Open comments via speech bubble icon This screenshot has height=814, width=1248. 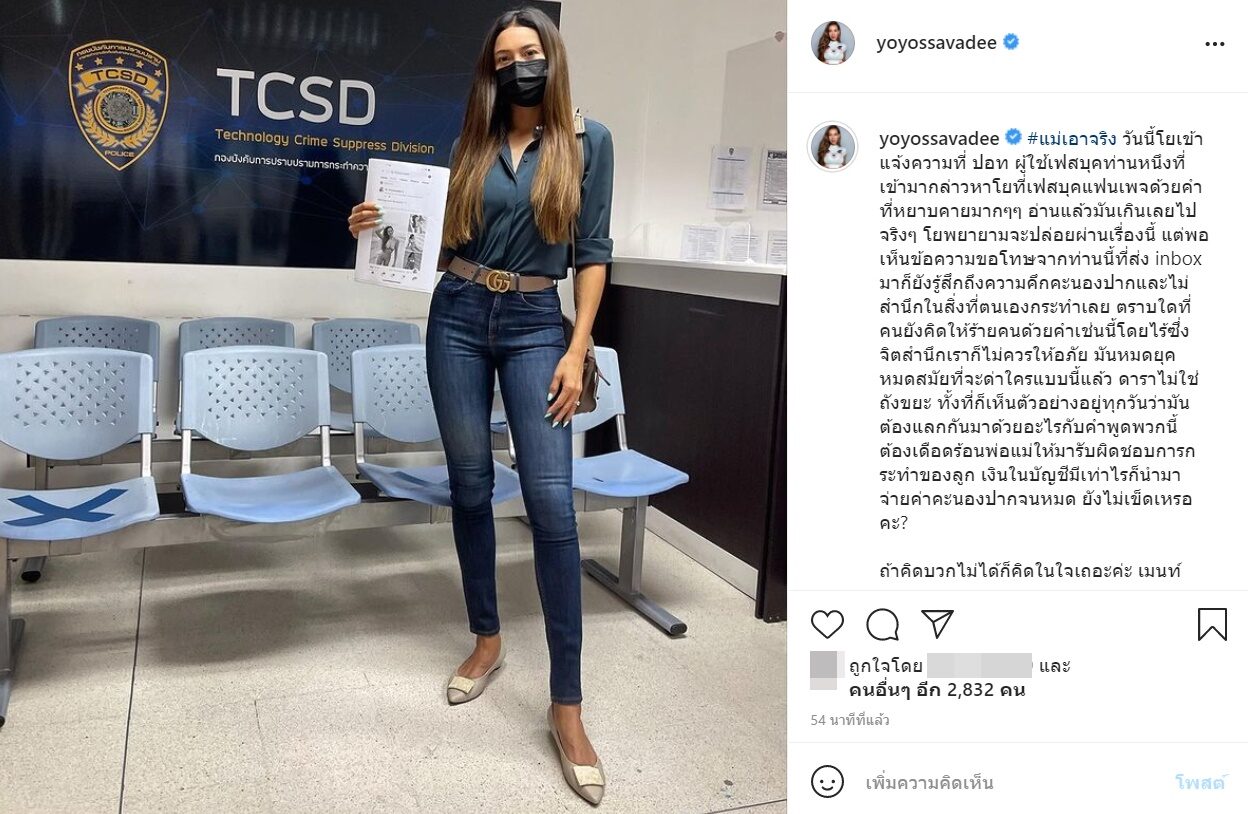click(x=882, y=624)
